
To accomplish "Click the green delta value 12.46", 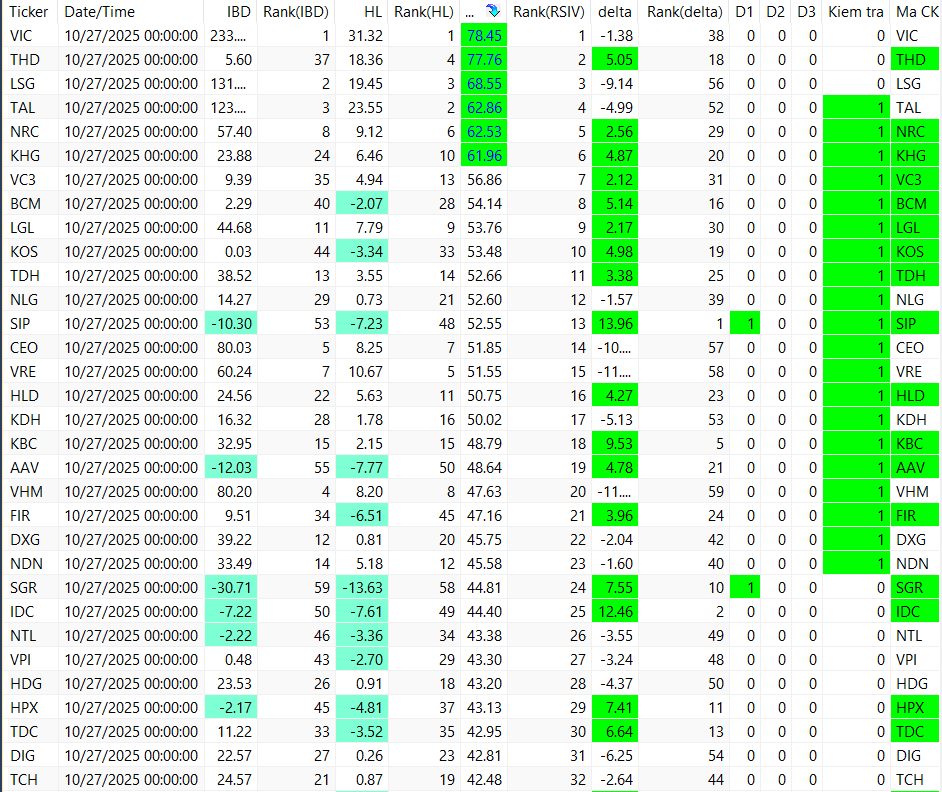I will coord(615,612).
